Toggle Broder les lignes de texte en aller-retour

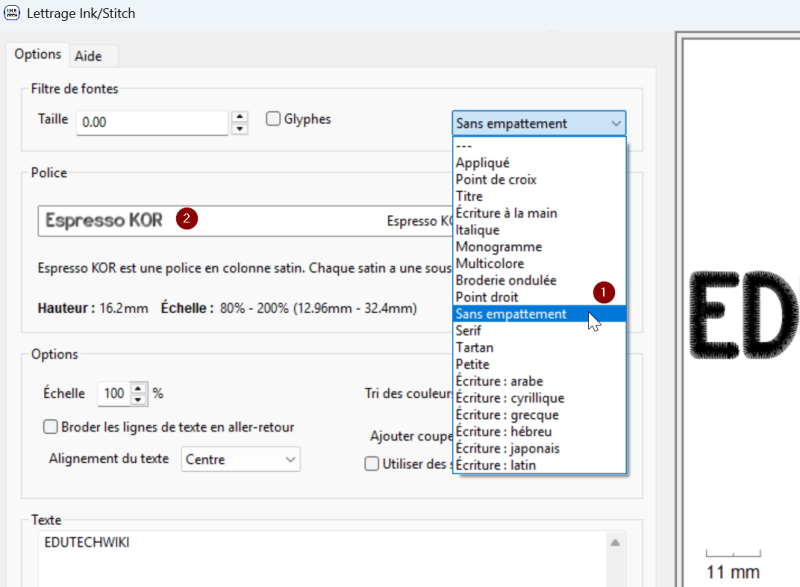pos(51,427)
